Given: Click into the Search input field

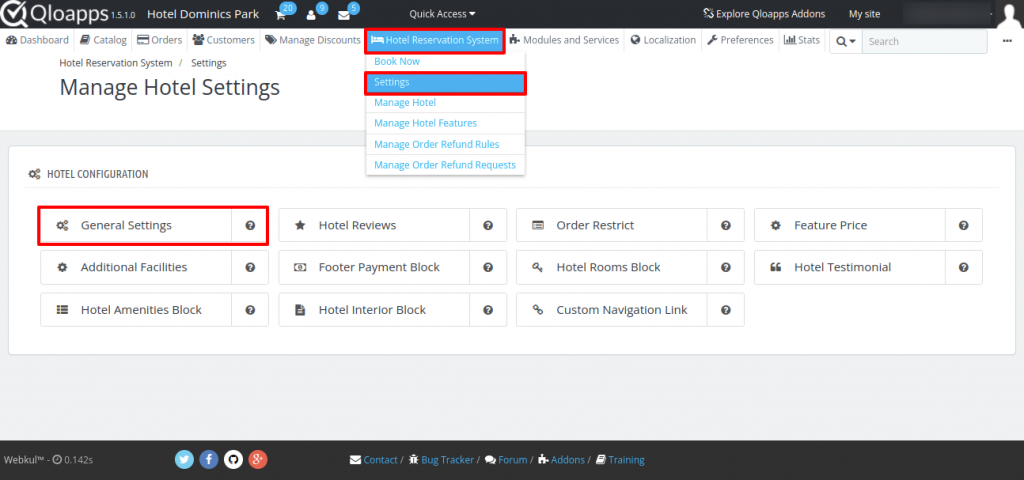Looking at the screenshot, I should [925, 41].
